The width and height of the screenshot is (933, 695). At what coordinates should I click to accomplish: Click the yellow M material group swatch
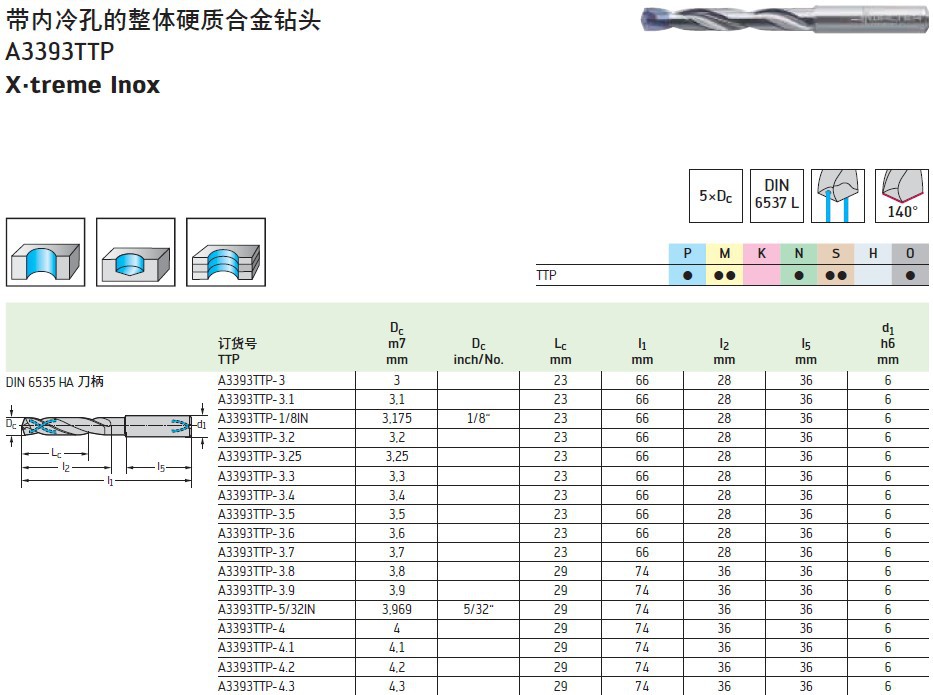725,264
